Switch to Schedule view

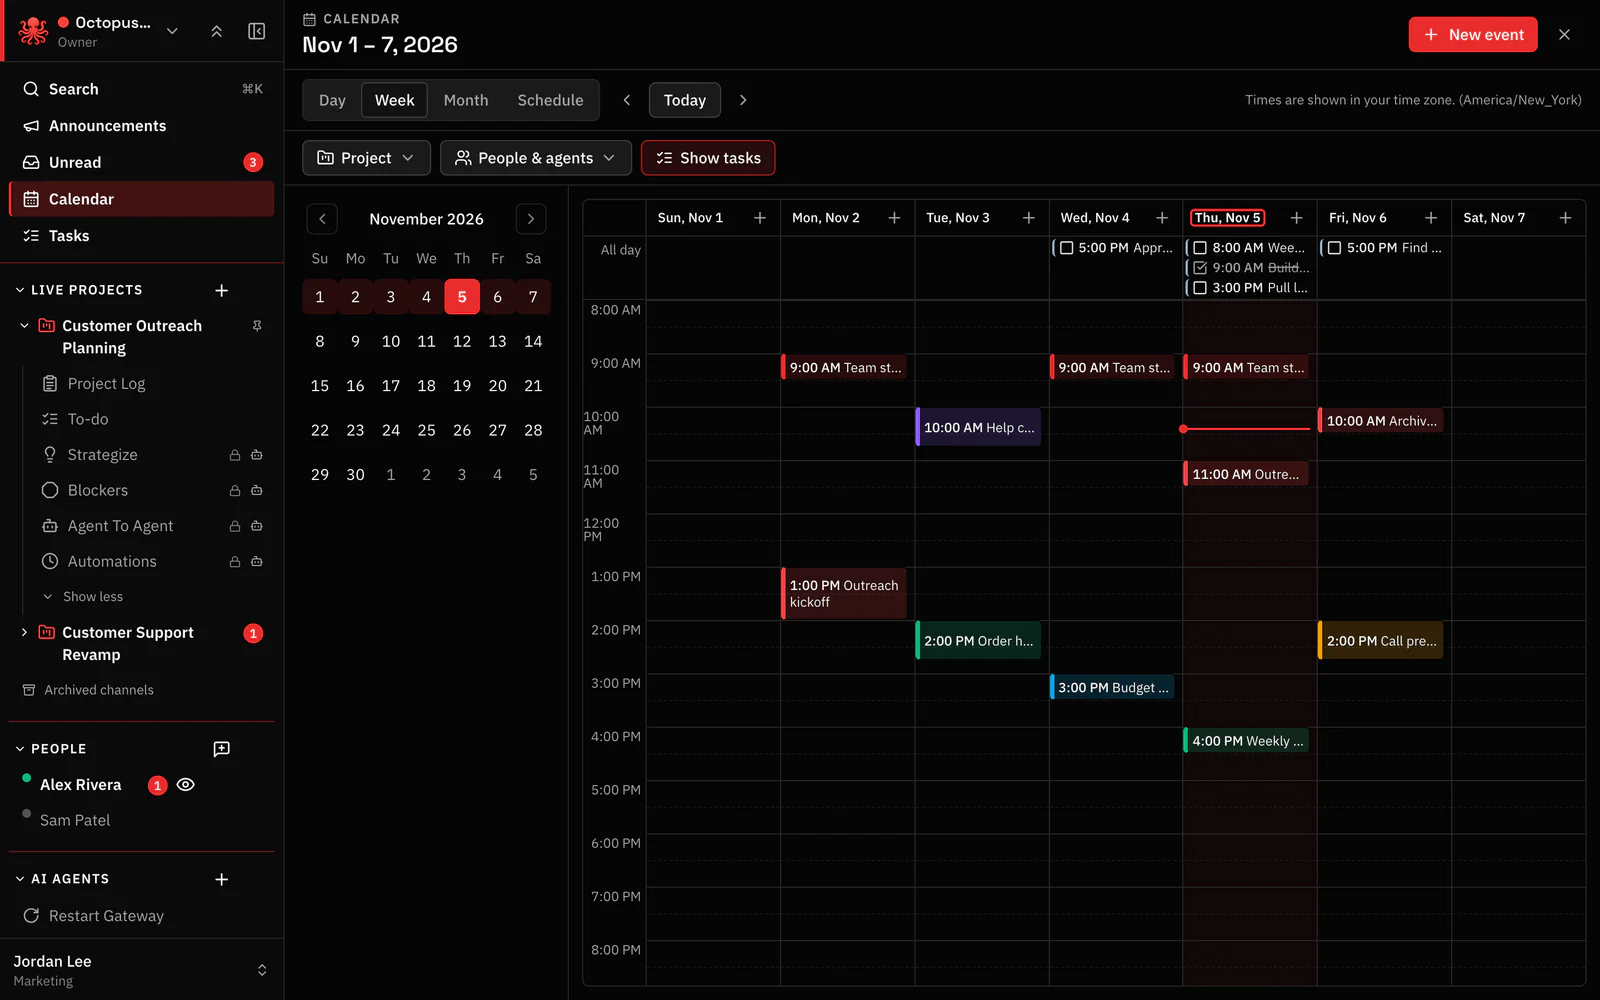[x=550, y=100]
